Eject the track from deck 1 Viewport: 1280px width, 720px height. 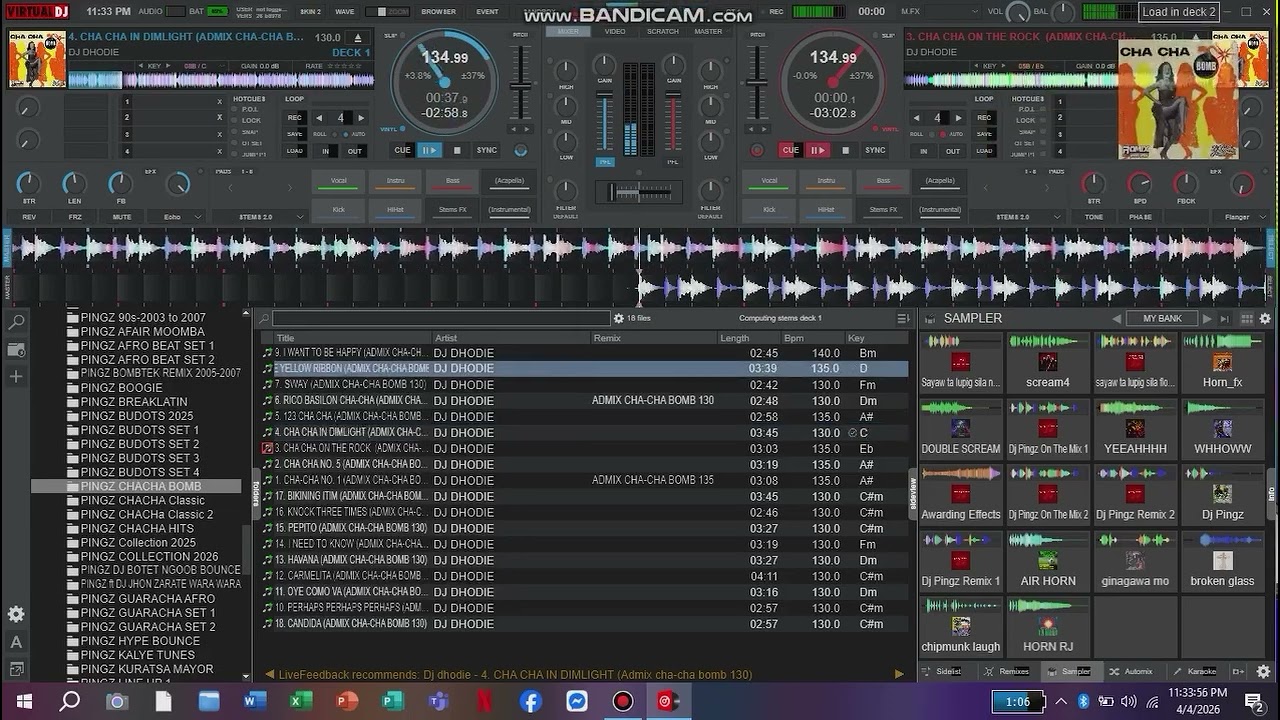359,38
